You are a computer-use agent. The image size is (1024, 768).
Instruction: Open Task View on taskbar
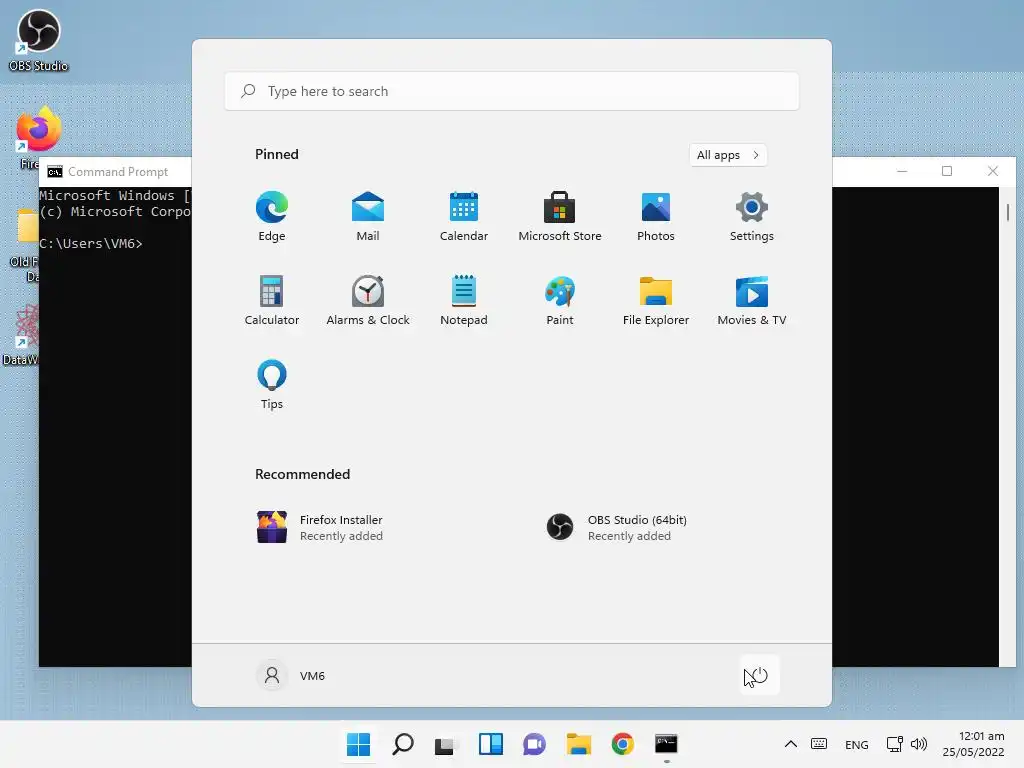coord(446,744)
